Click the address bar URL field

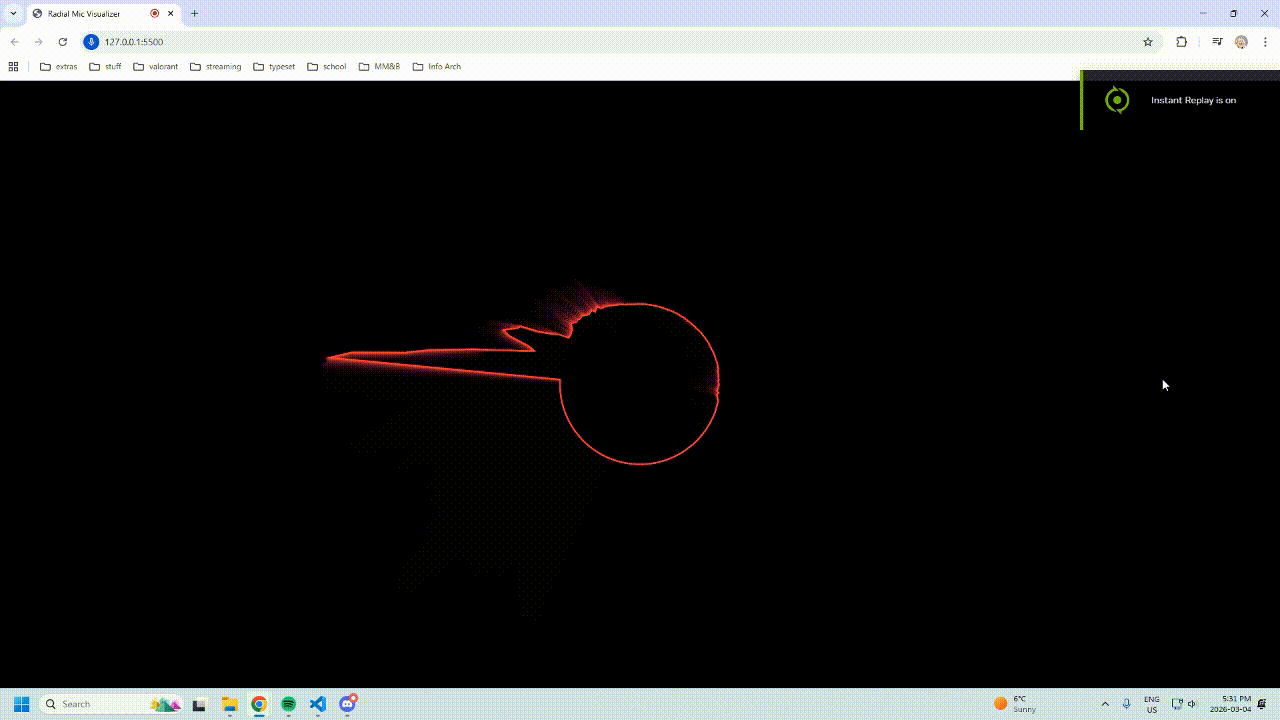click(135, 42)
